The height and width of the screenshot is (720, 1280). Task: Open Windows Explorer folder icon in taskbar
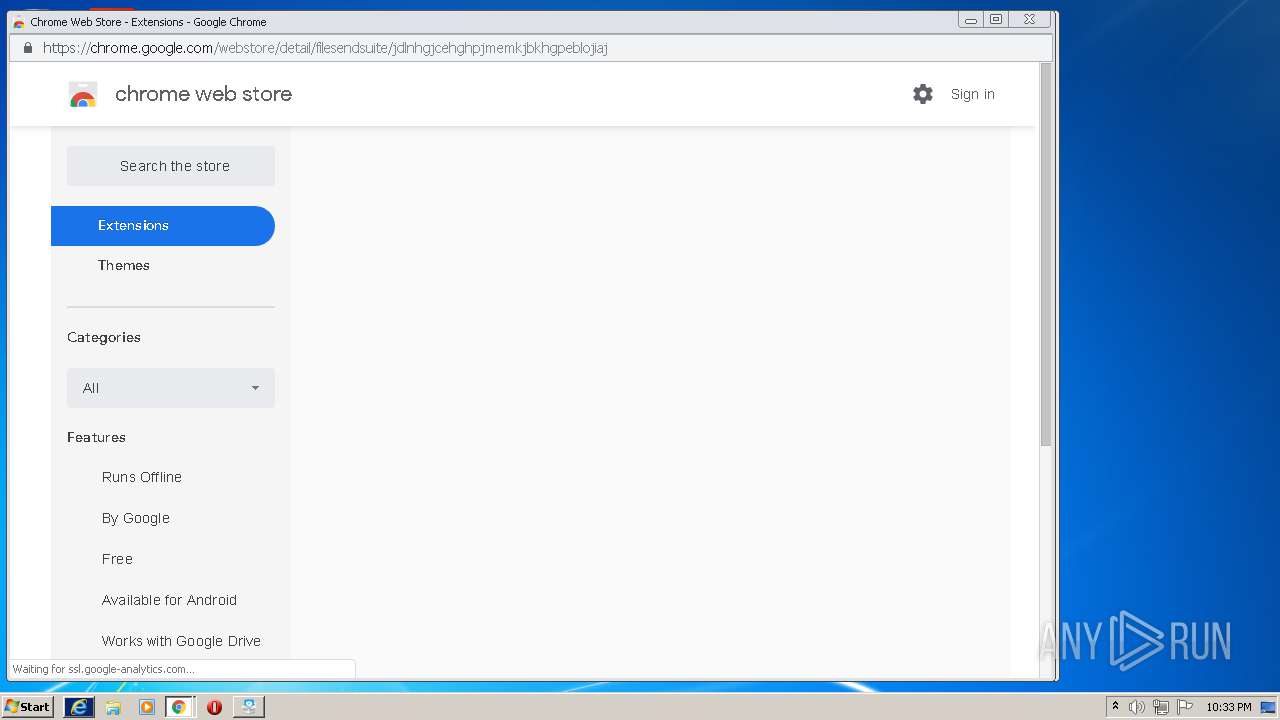tap(113, 707)
